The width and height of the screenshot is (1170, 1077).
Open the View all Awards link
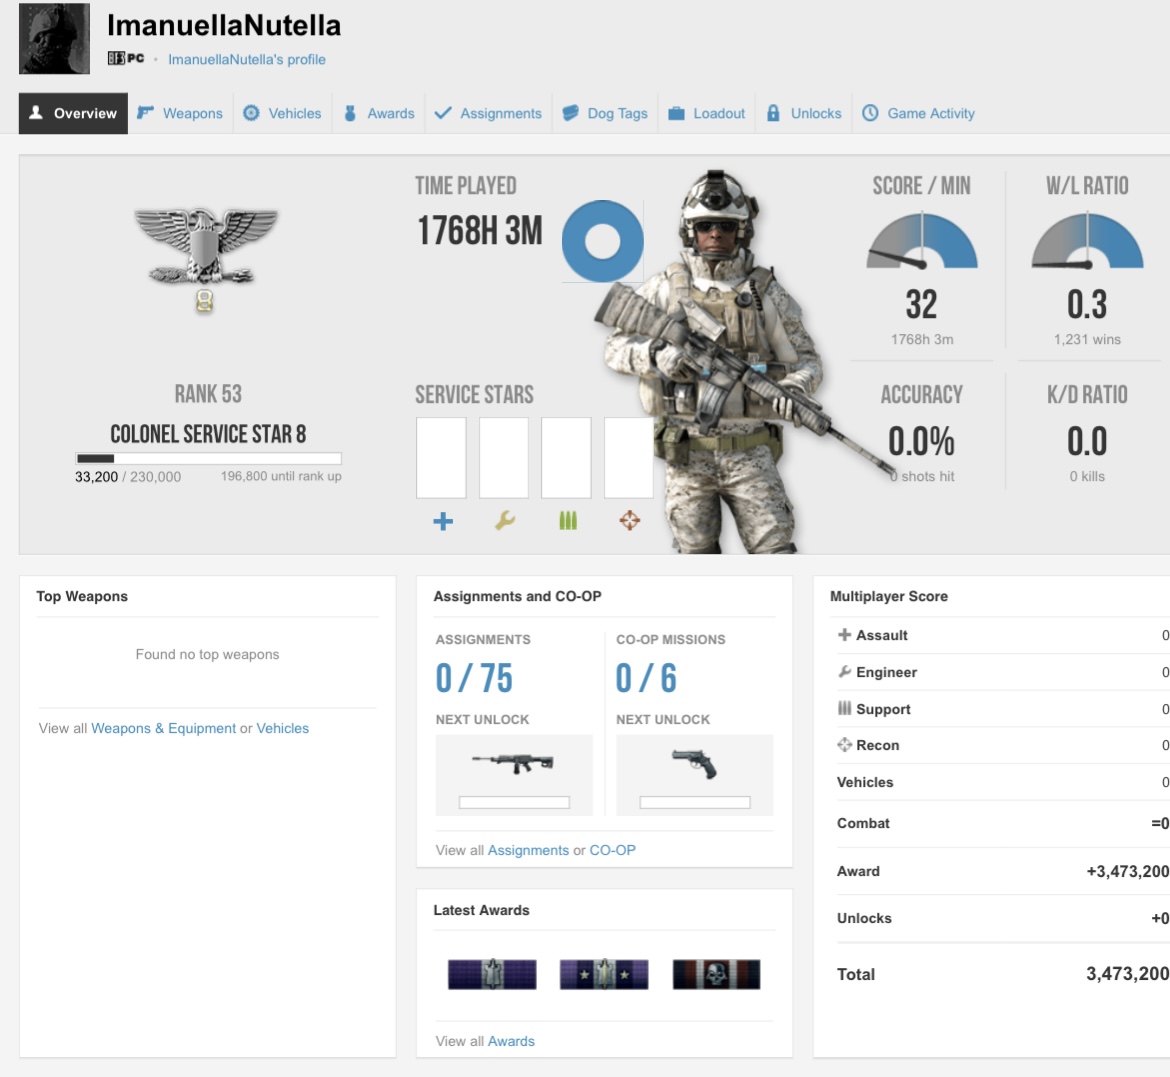[x=511, y=1041]
